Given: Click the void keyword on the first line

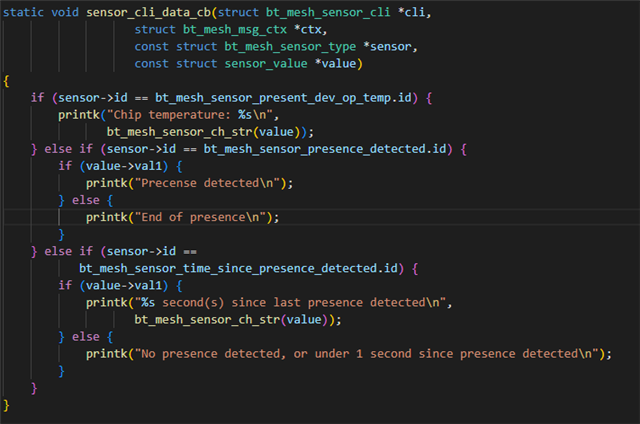Looking at the screenshot, I should [x=65, y=13].
